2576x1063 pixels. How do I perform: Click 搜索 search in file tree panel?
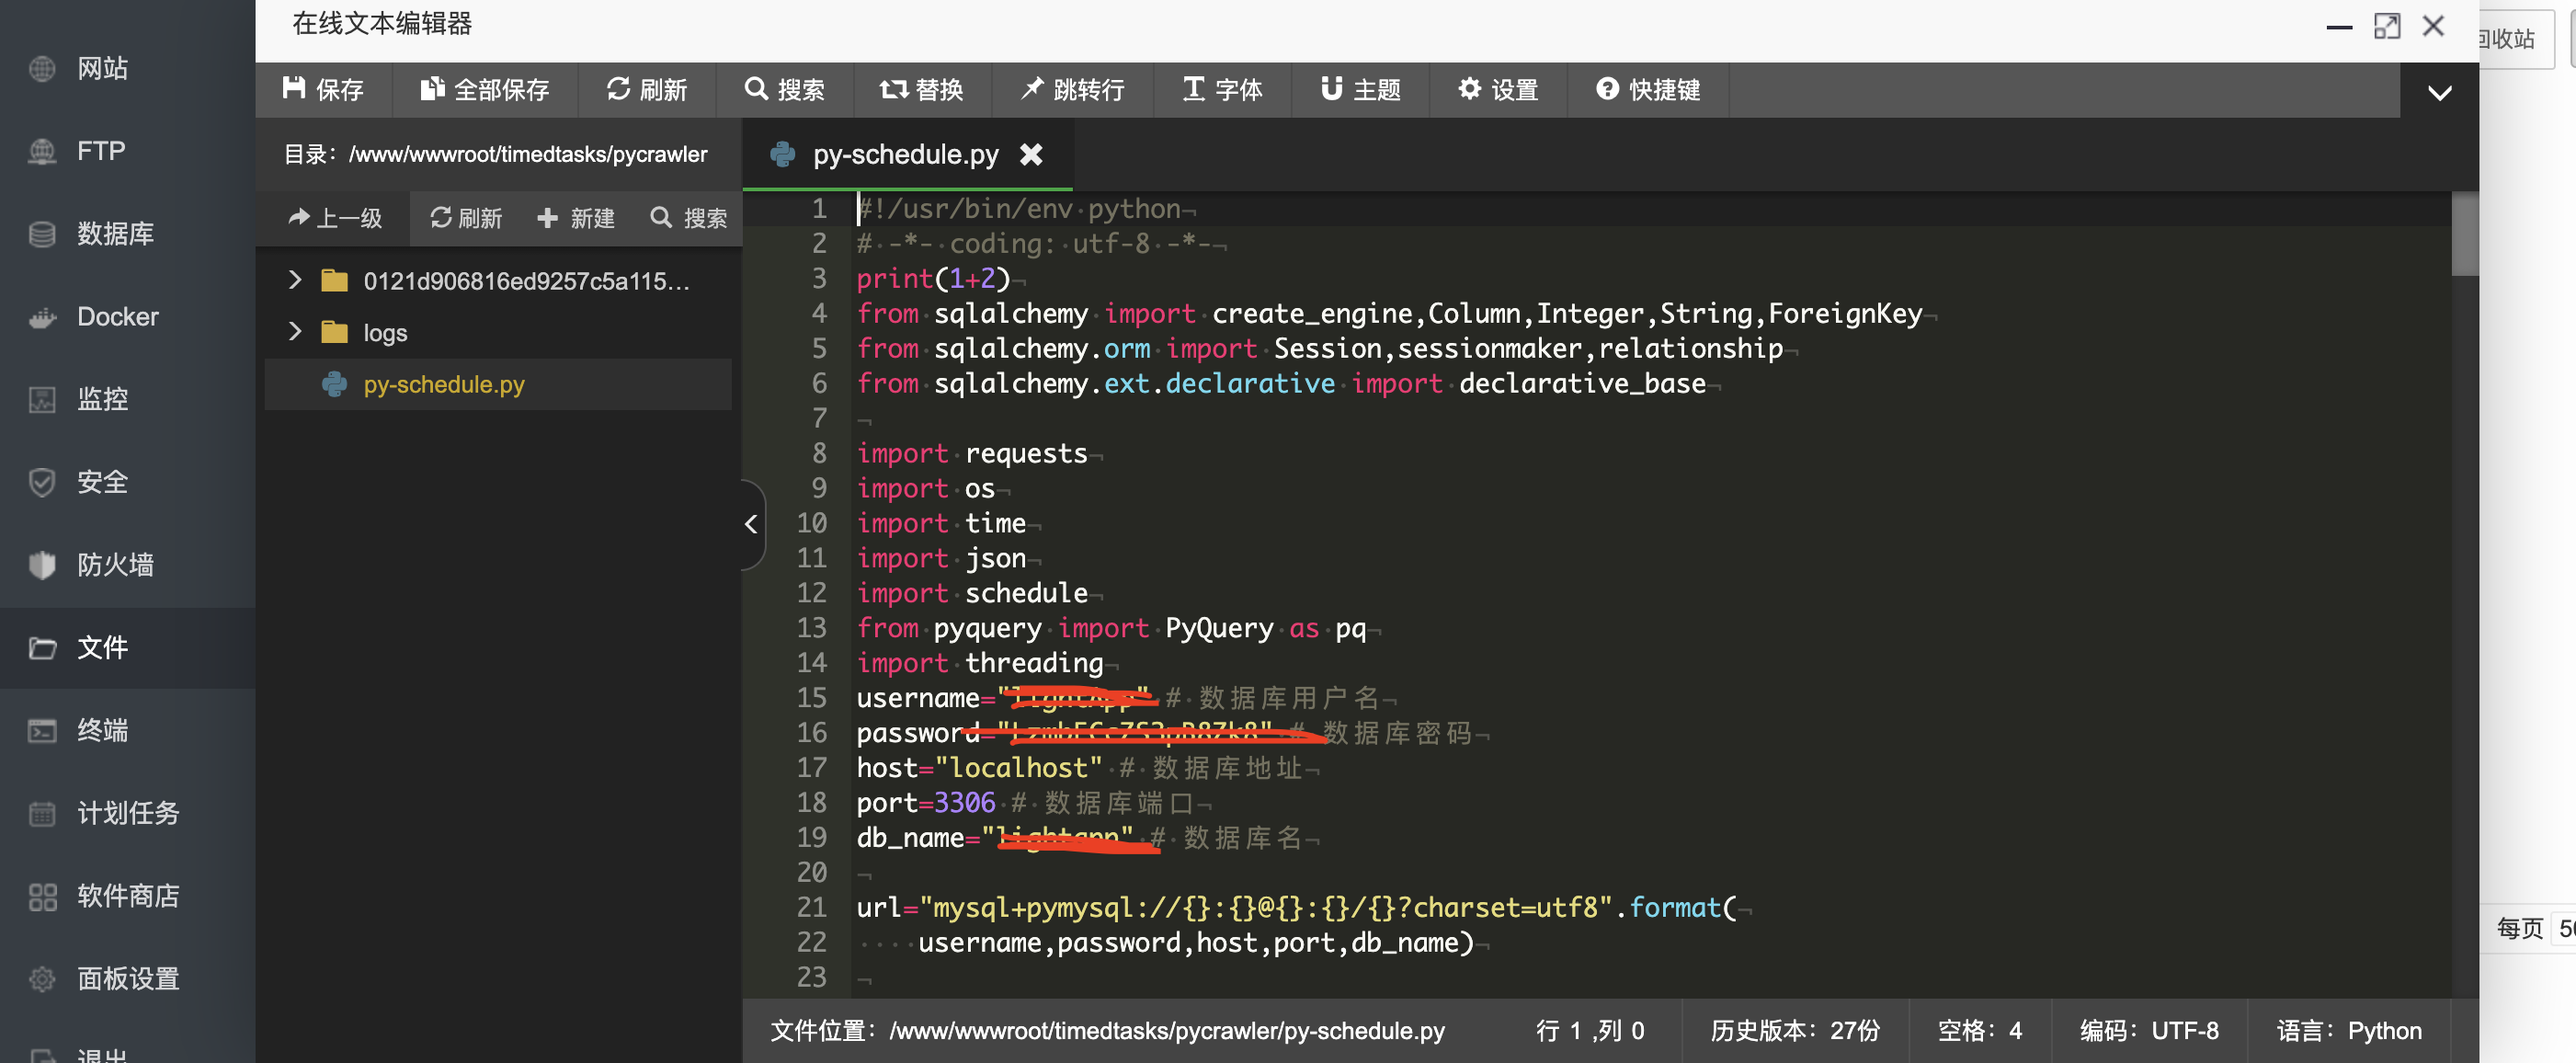click(689, 218)
